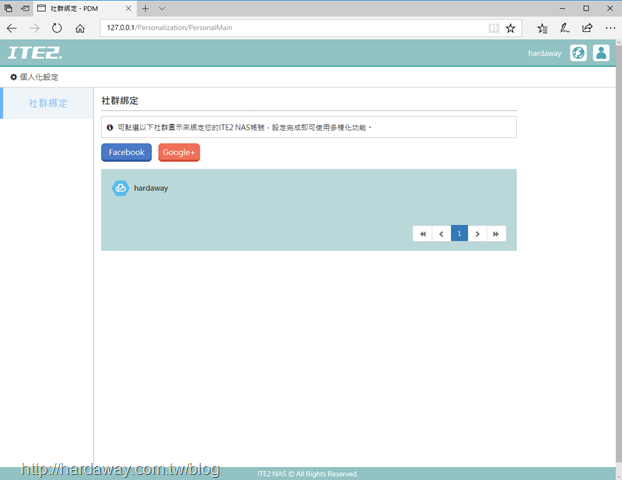Open the favorites hub icon
622x480 pixels.
coord(542,28)
